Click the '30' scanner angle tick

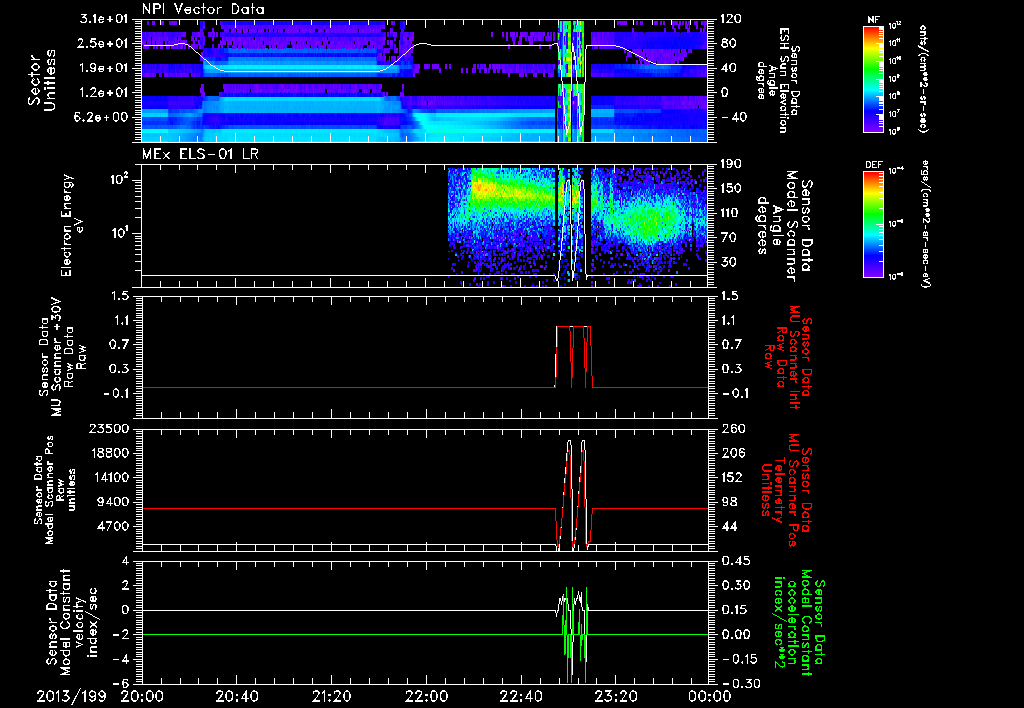point(728,262)
